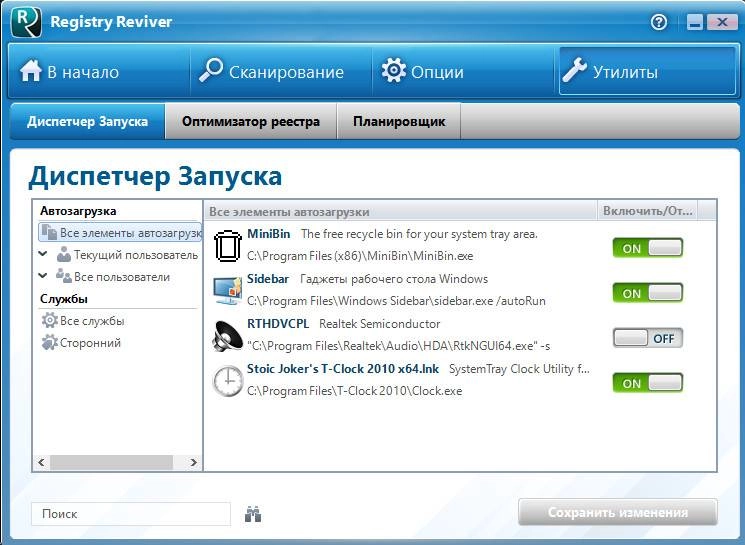This screenshot has height=545, width=745.
Task: Click the RTHDVCPL speaker icon
Action: pos(227,336)
